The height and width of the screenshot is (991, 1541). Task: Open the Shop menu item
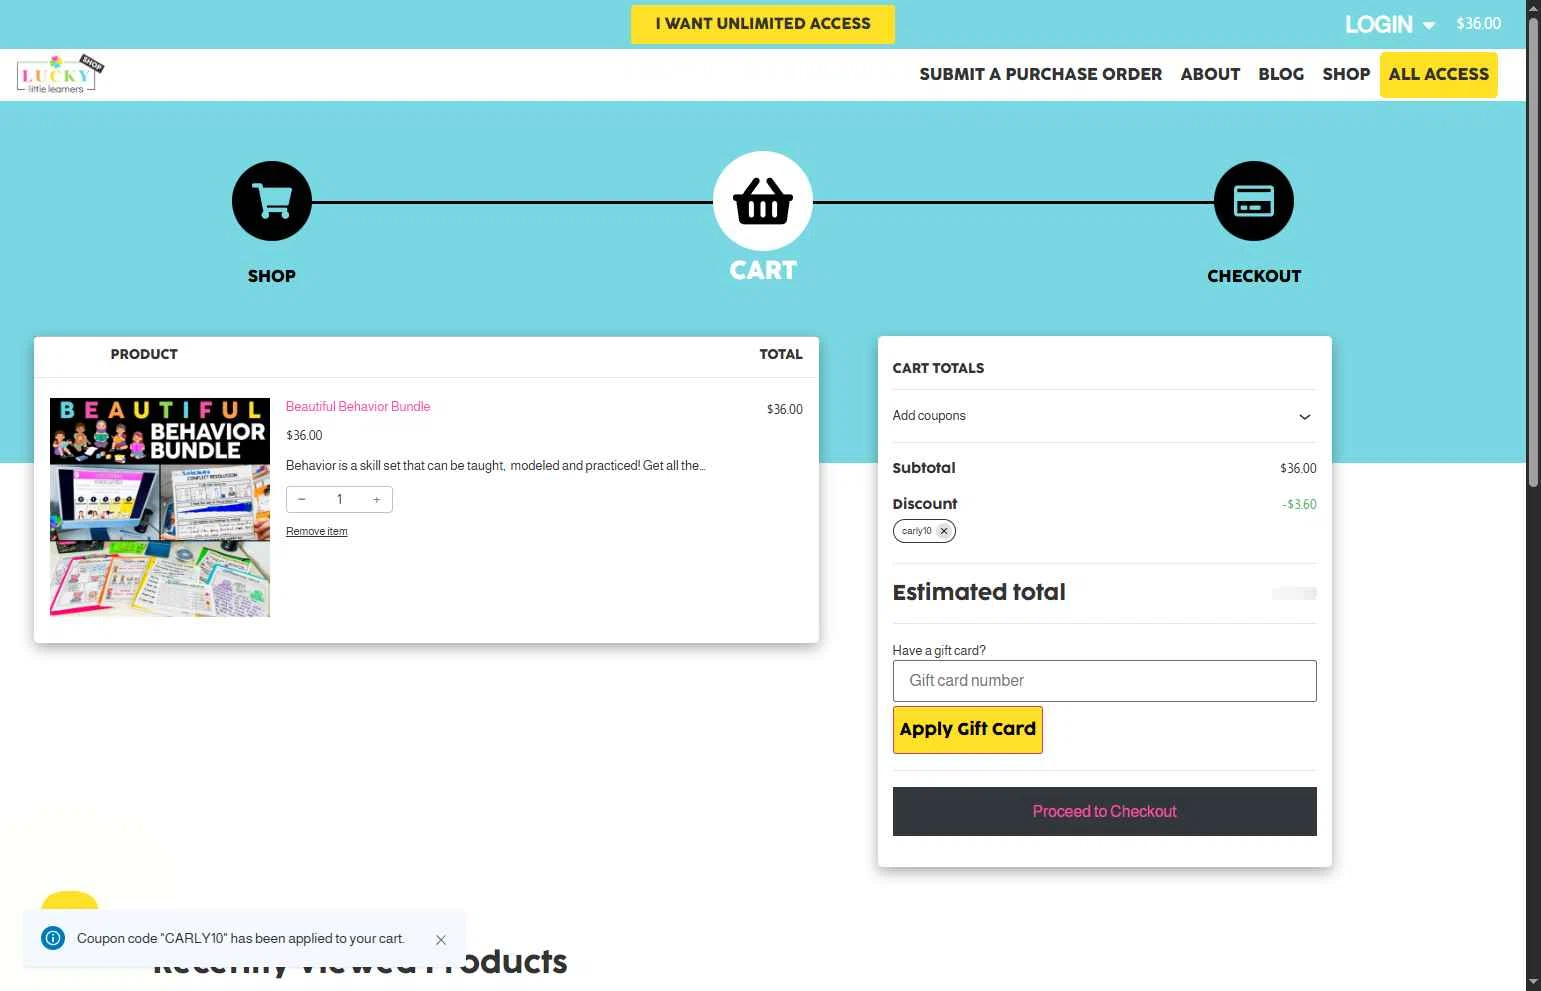pos(1346,74)
